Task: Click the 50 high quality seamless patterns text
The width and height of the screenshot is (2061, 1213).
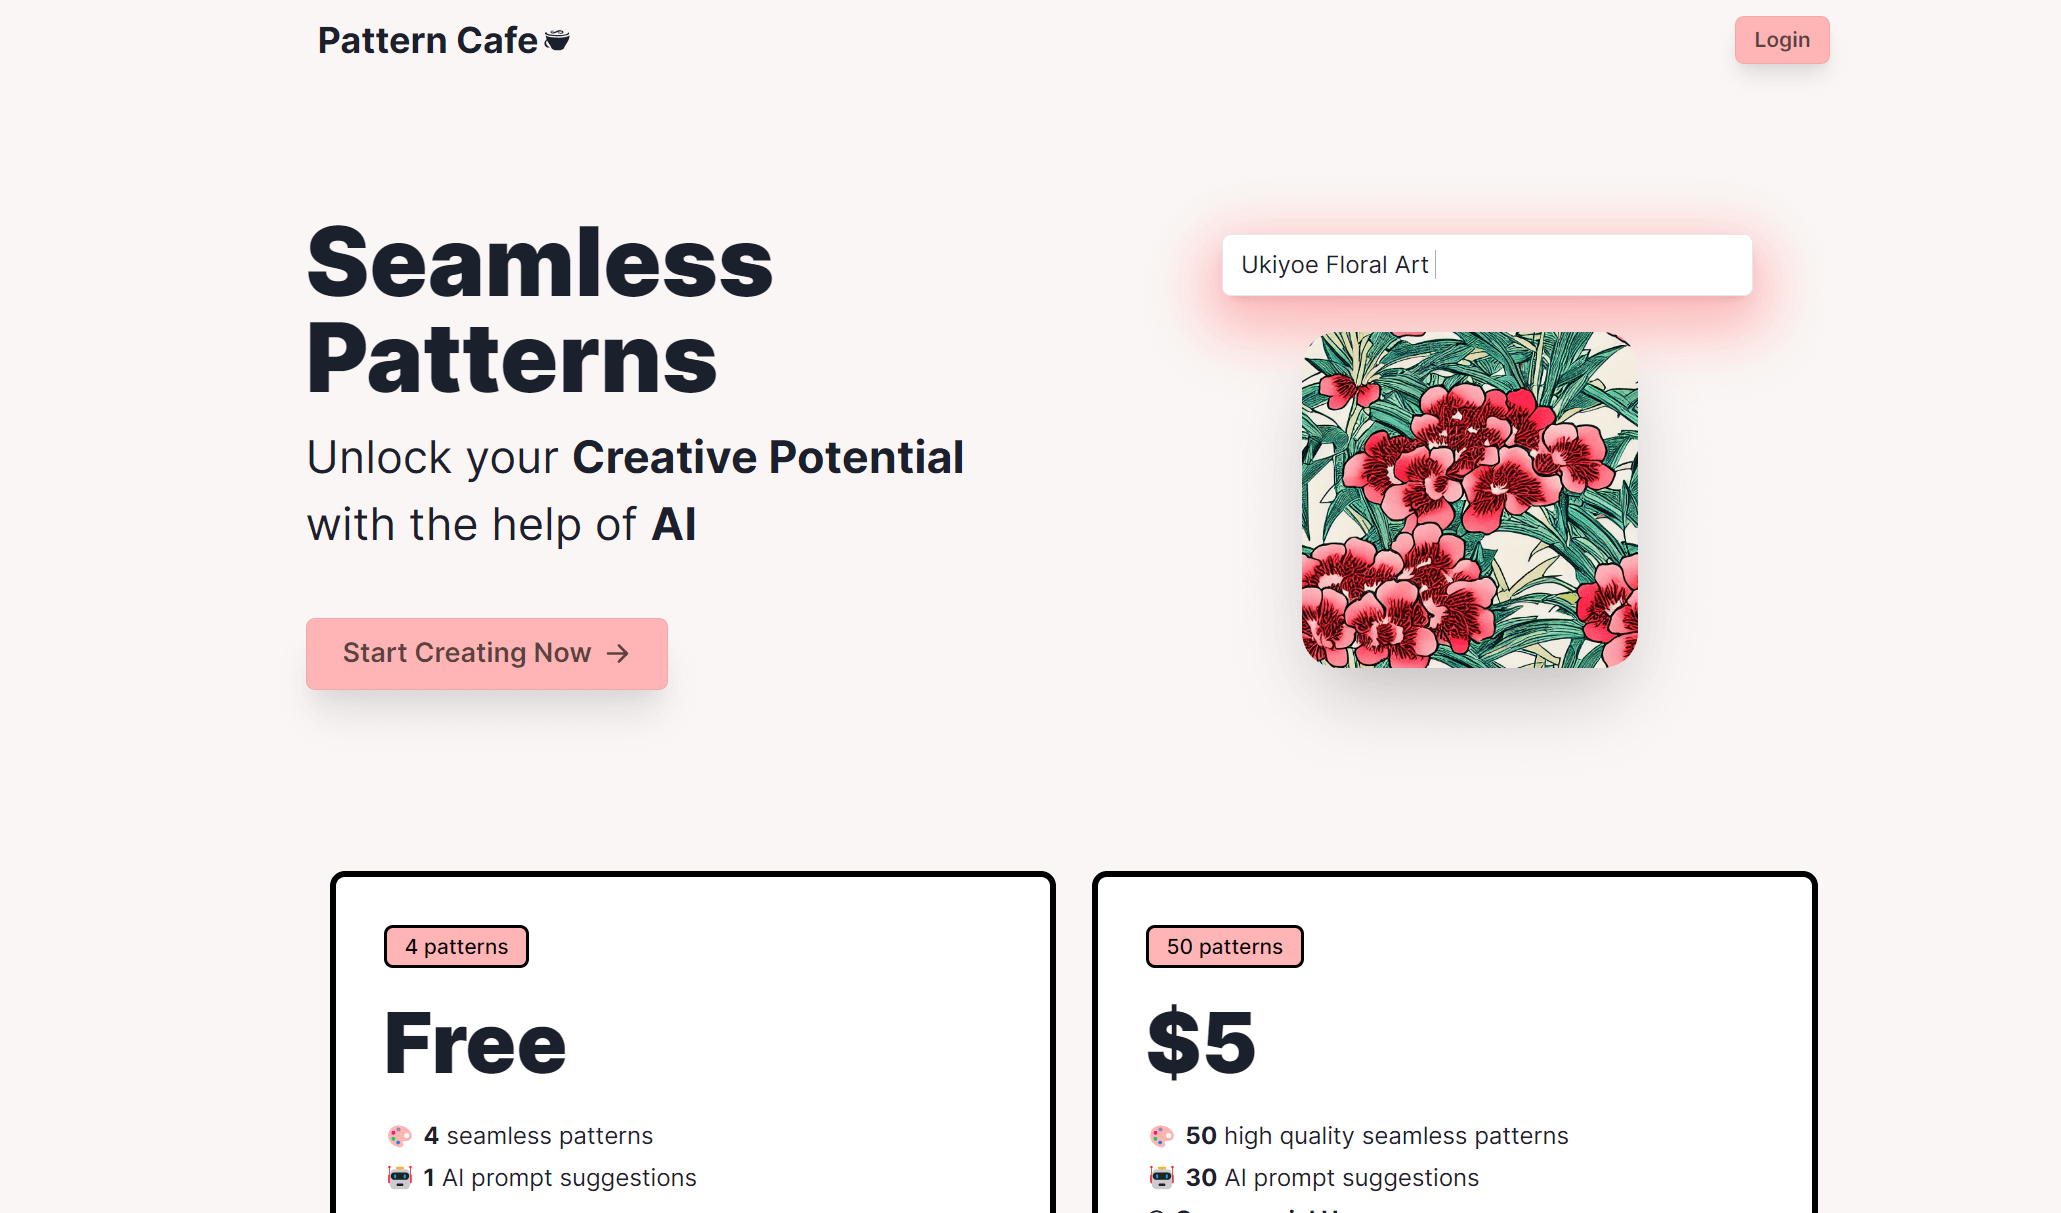Action: (1377, 1136)
